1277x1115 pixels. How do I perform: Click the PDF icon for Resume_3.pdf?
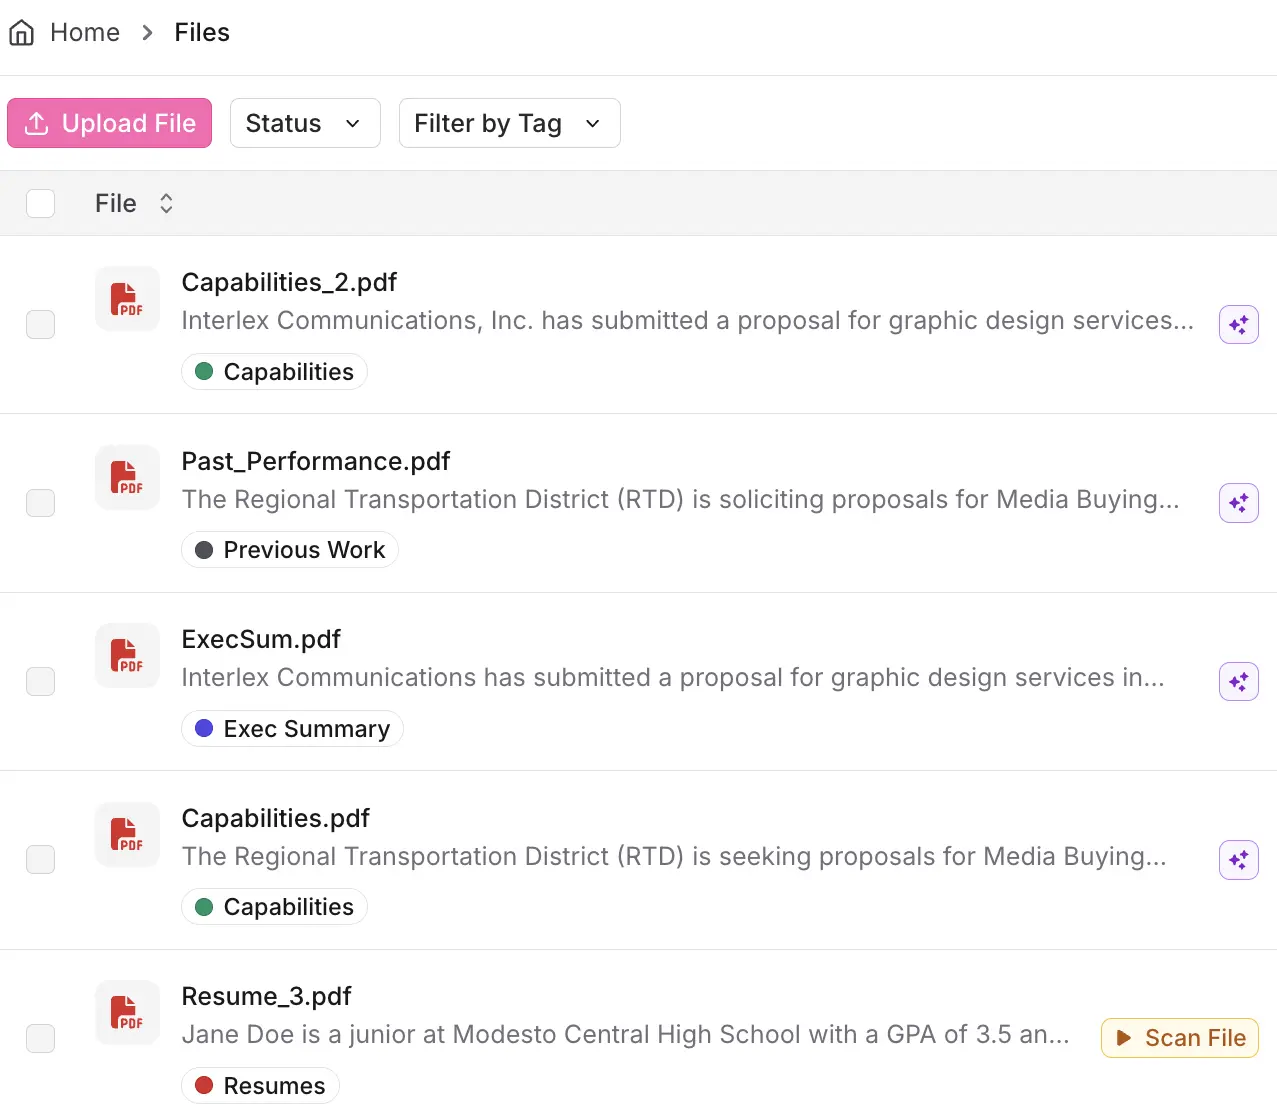point(127,1012)
